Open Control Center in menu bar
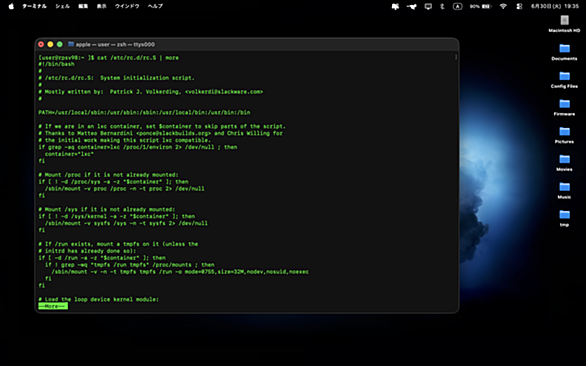The height and width of the screenshot is (366, 586). pos(519,6)
